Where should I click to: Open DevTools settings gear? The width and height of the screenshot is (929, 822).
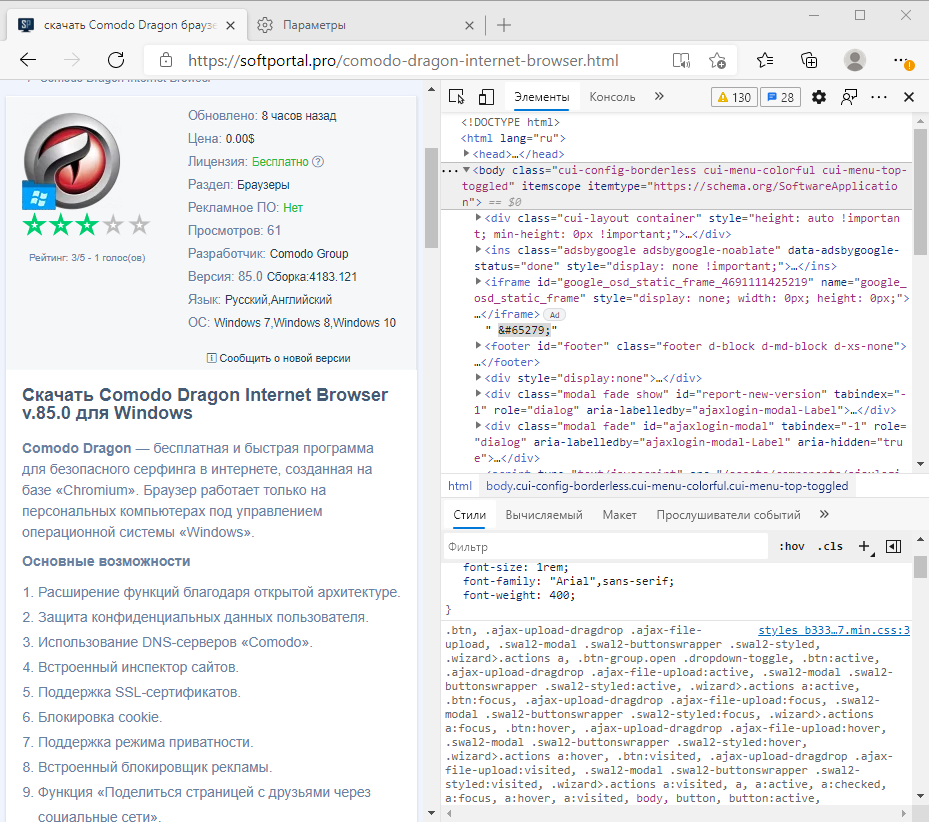pyautogui.click(x=819, y=97)
